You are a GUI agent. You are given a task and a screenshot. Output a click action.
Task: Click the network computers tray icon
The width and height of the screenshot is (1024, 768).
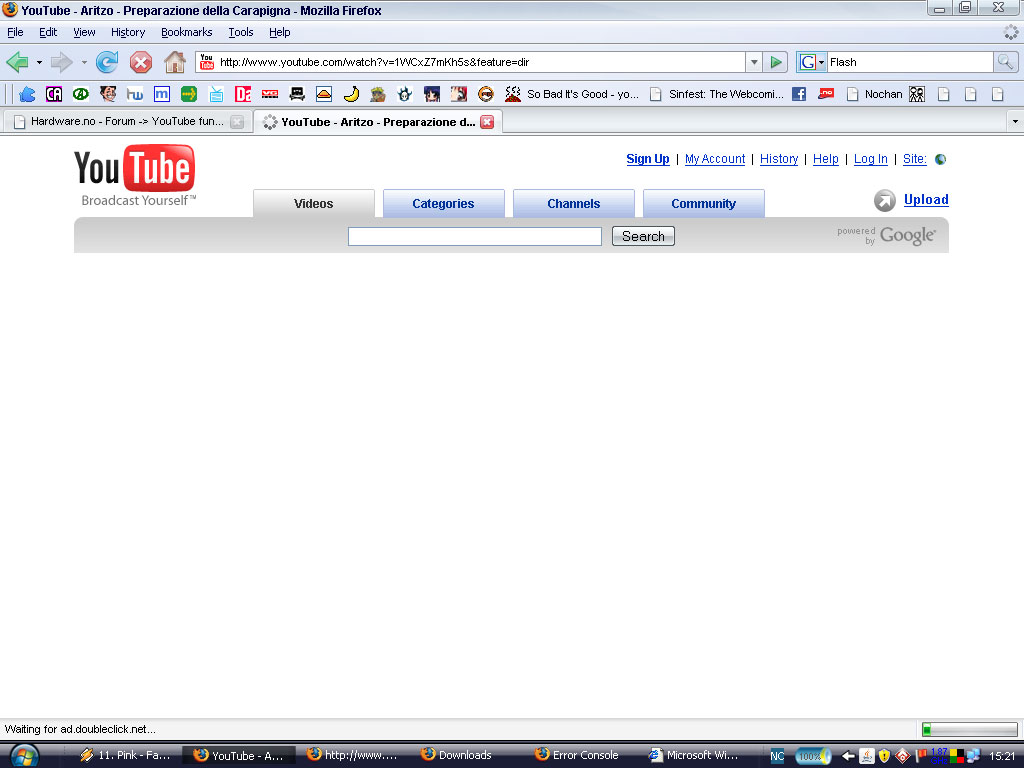[974, 756]
